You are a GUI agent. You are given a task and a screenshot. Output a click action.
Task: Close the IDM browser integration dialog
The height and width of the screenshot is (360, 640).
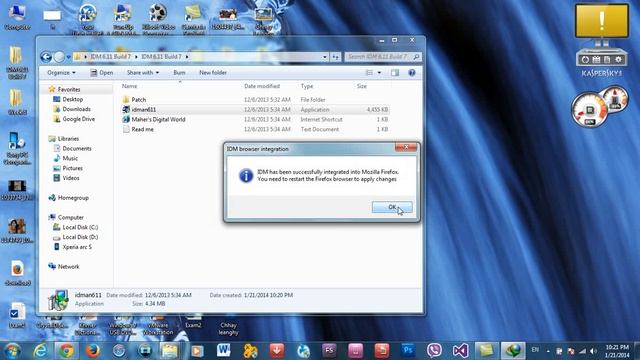406,147
